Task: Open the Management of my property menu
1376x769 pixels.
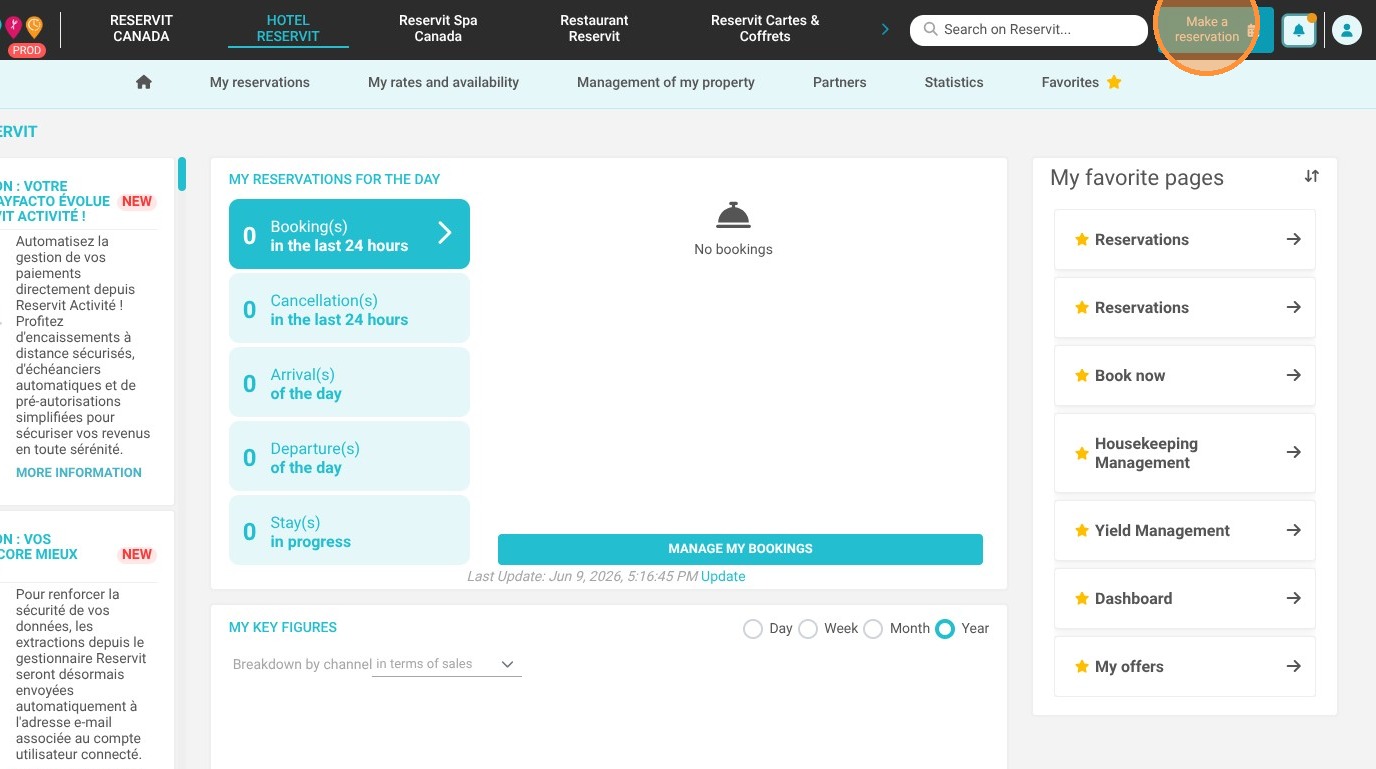Action: [666, 82]
